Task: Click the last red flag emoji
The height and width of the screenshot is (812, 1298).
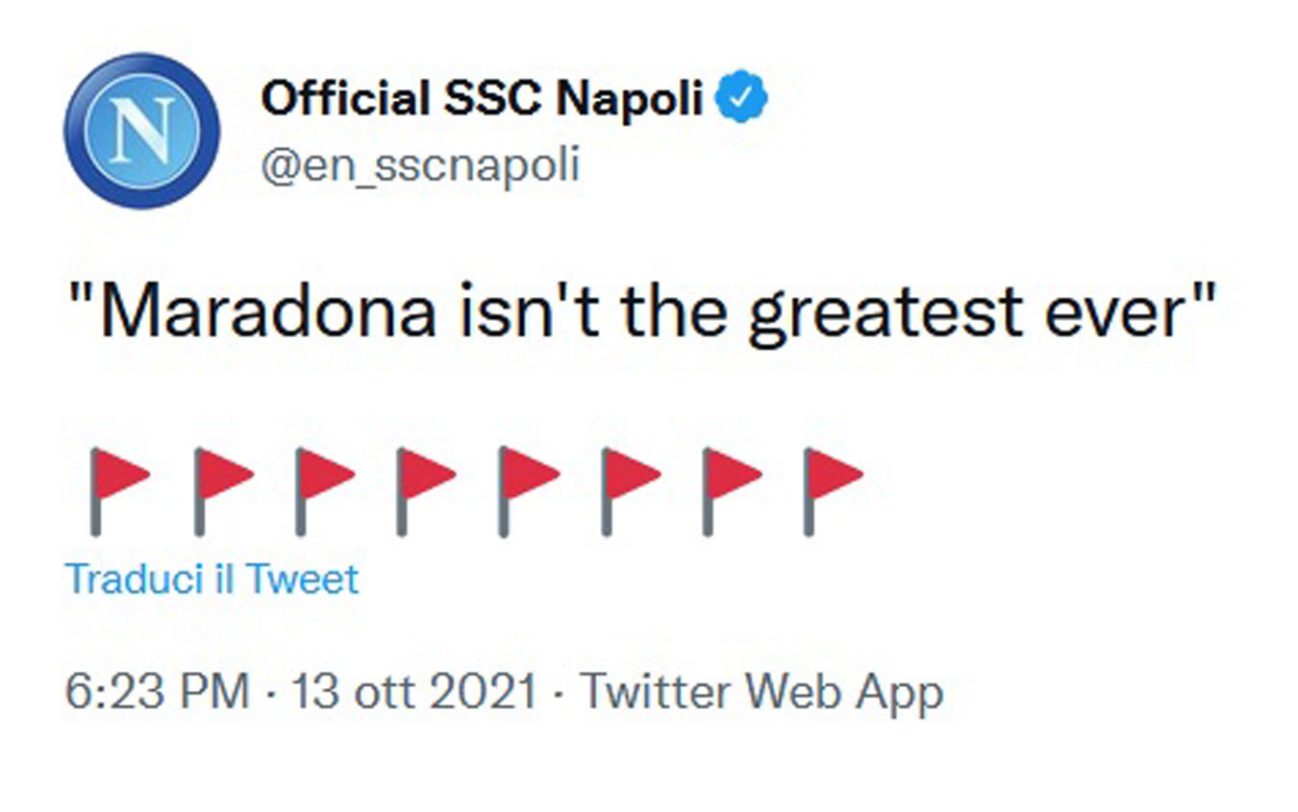Action: (832, 490)
